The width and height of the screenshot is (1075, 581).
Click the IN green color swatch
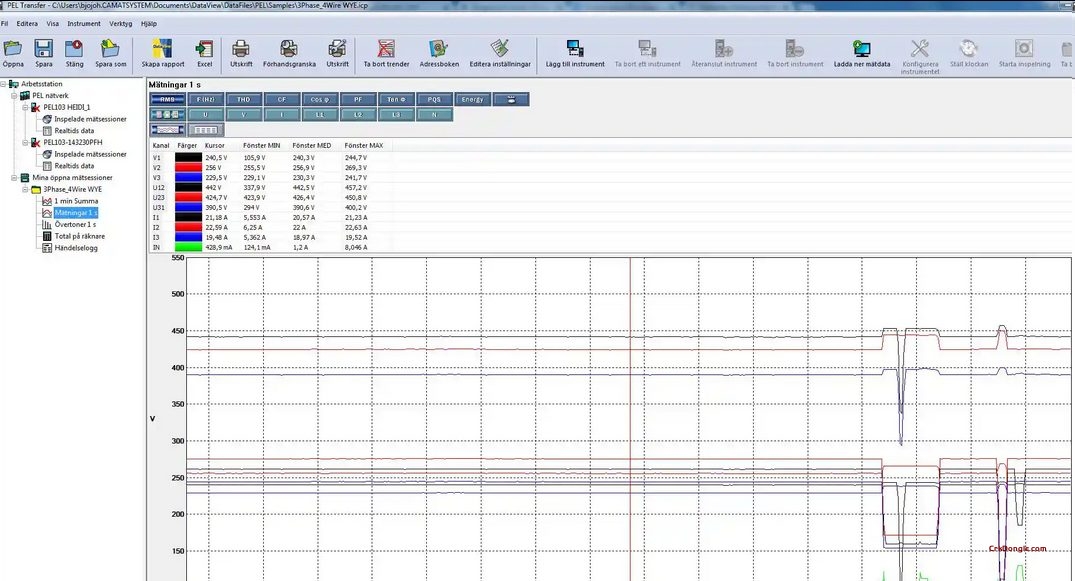pyautogui.click(x=189, y=247)
